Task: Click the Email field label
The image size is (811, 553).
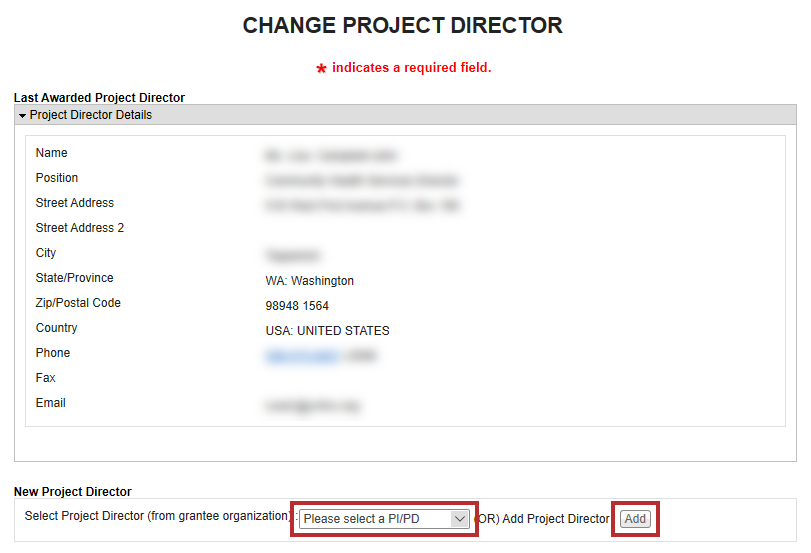Action: [51, 403]
